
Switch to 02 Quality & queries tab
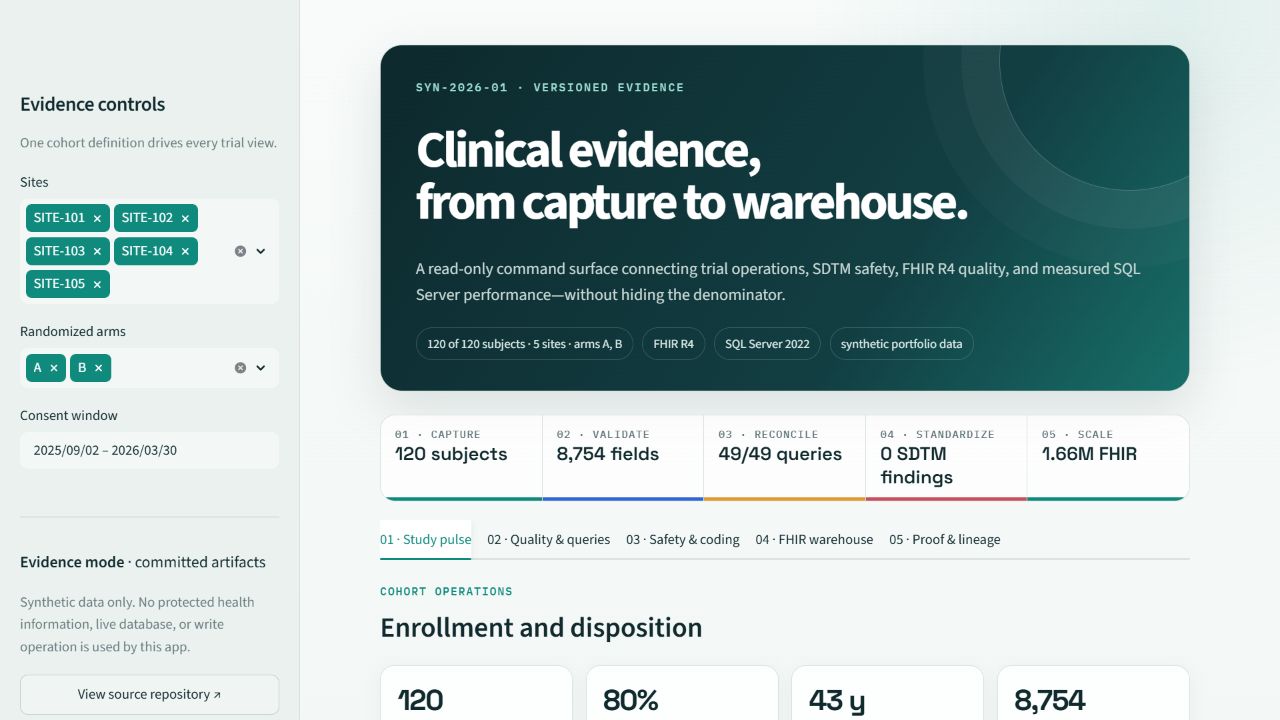click(548, 539)
